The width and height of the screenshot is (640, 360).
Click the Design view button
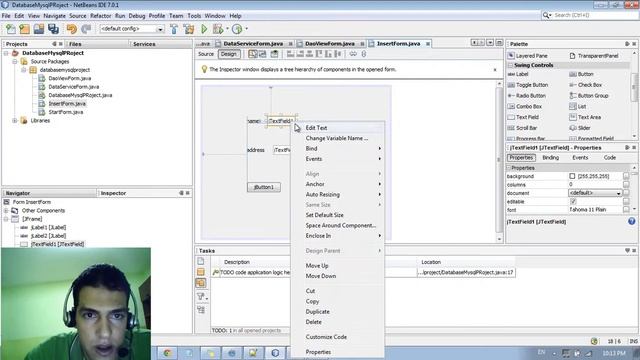pyautogui.click(x=229, y=54)
